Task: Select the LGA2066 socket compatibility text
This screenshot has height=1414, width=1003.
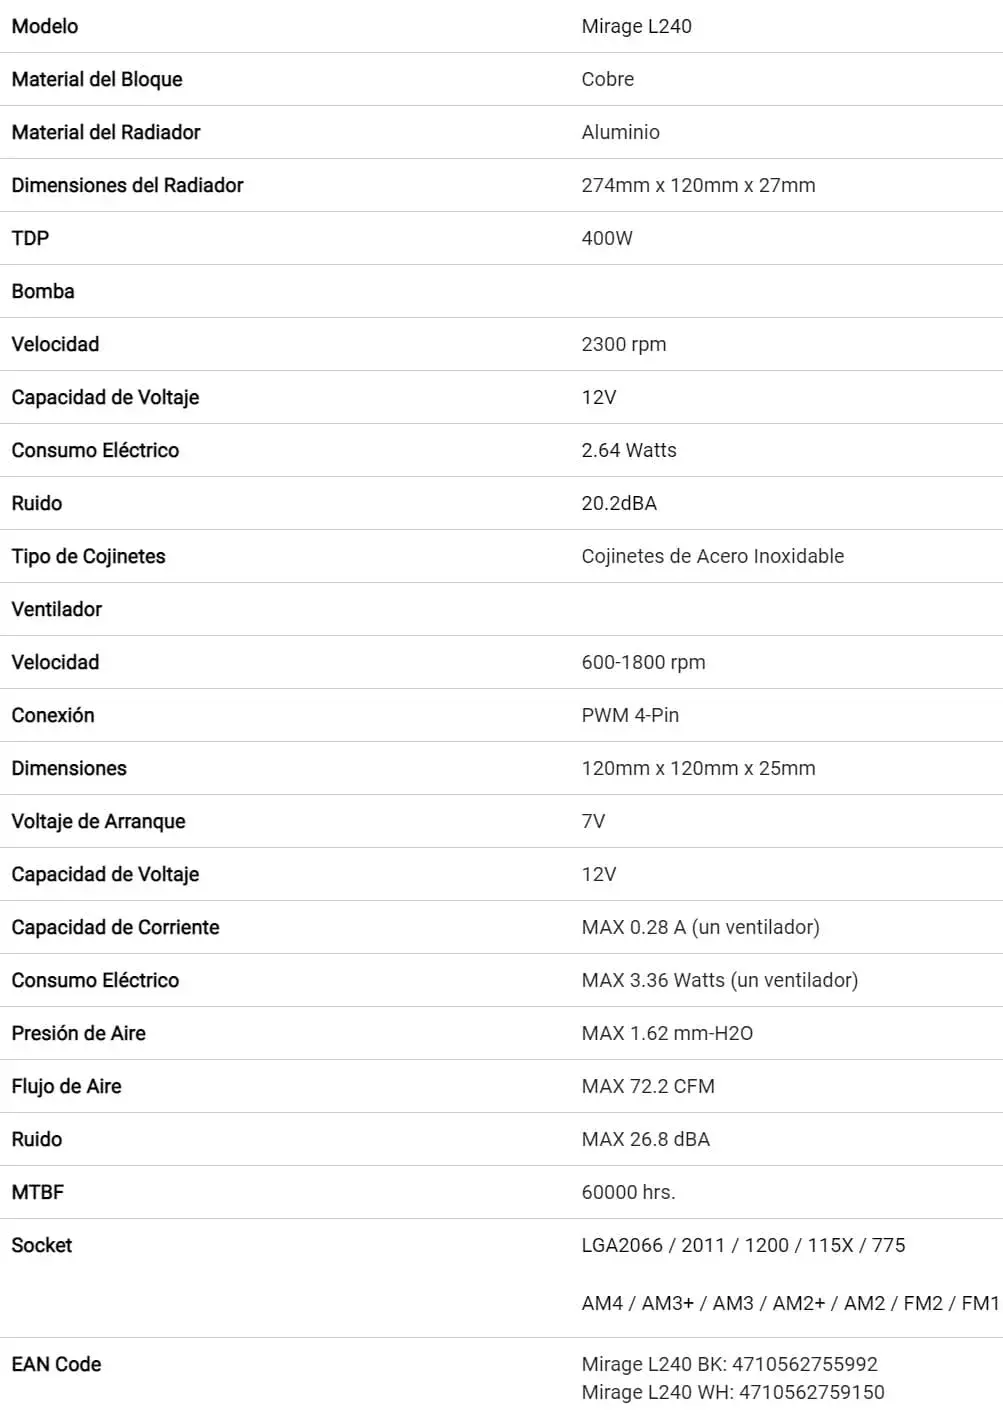Action: (743, 1246)
